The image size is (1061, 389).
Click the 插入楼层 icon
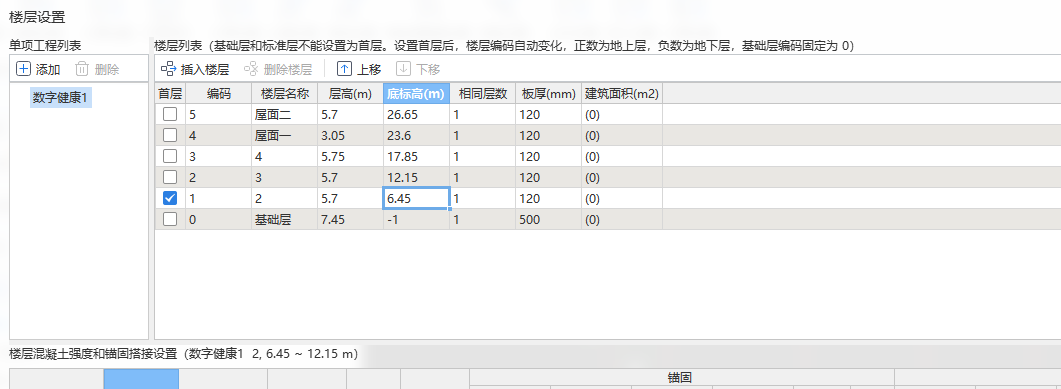click(168, 69)
